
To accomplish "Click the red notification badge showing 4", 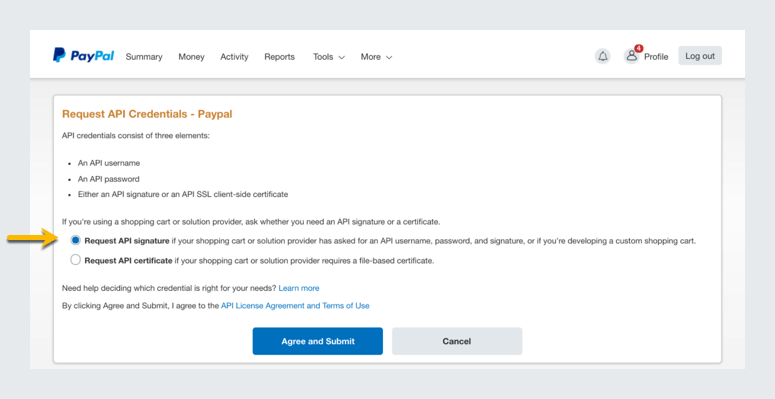I will coord(639,48).
